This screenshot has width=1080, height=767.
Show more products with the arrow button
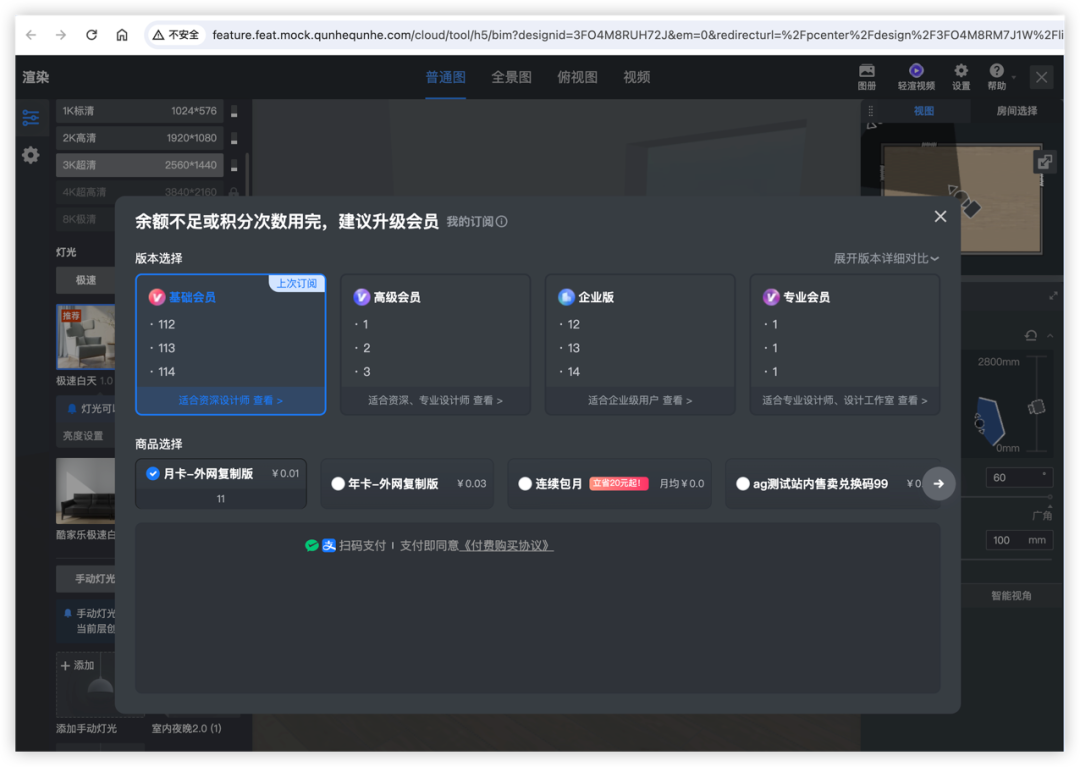938,483
